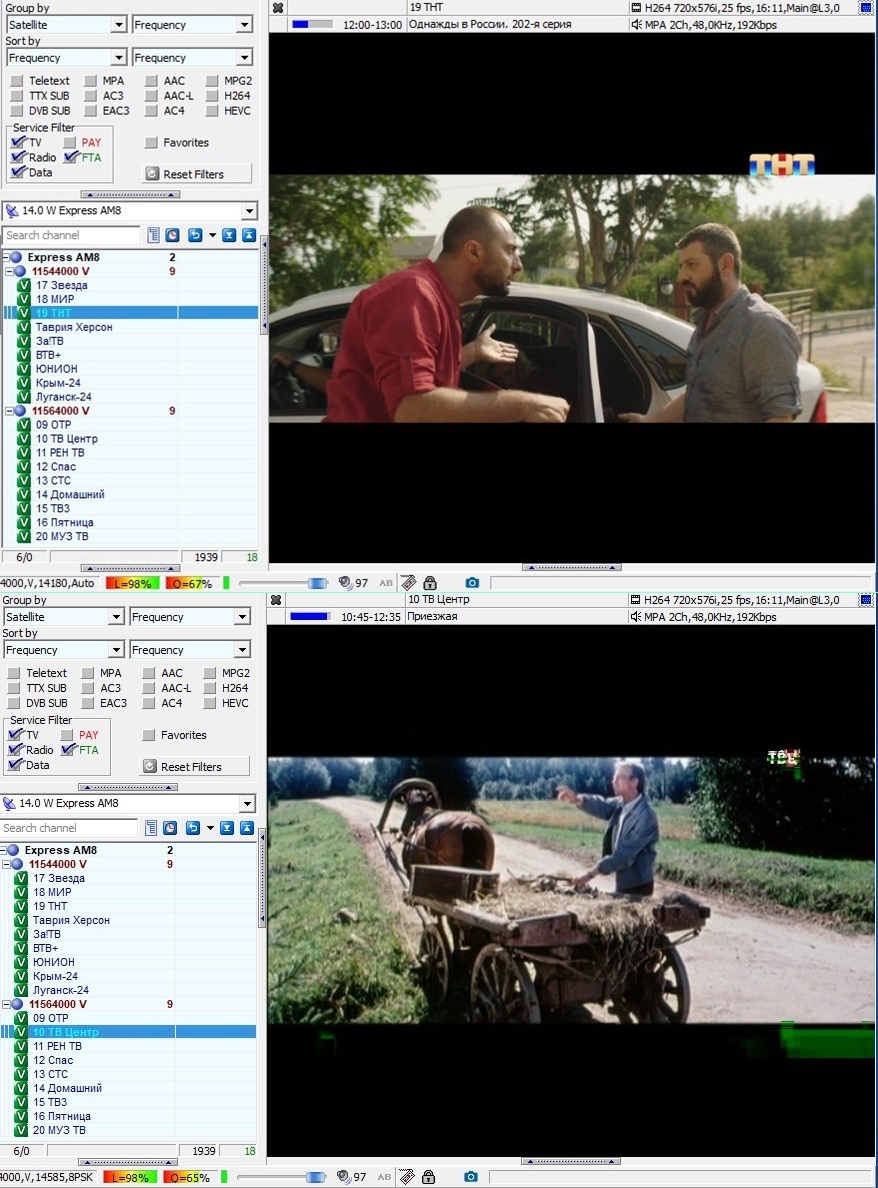Collapse all tree nodes icon in ТВ Центр window

tap(246, 828)
